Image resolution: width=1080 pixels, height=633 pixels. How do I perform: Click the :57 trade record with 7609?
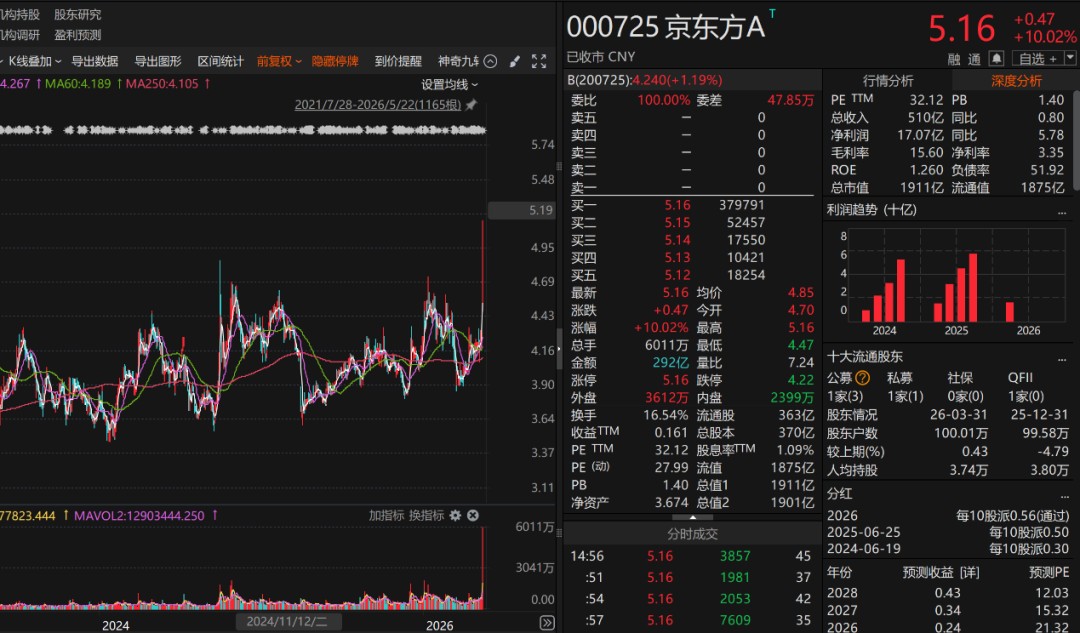coord(692,620)
